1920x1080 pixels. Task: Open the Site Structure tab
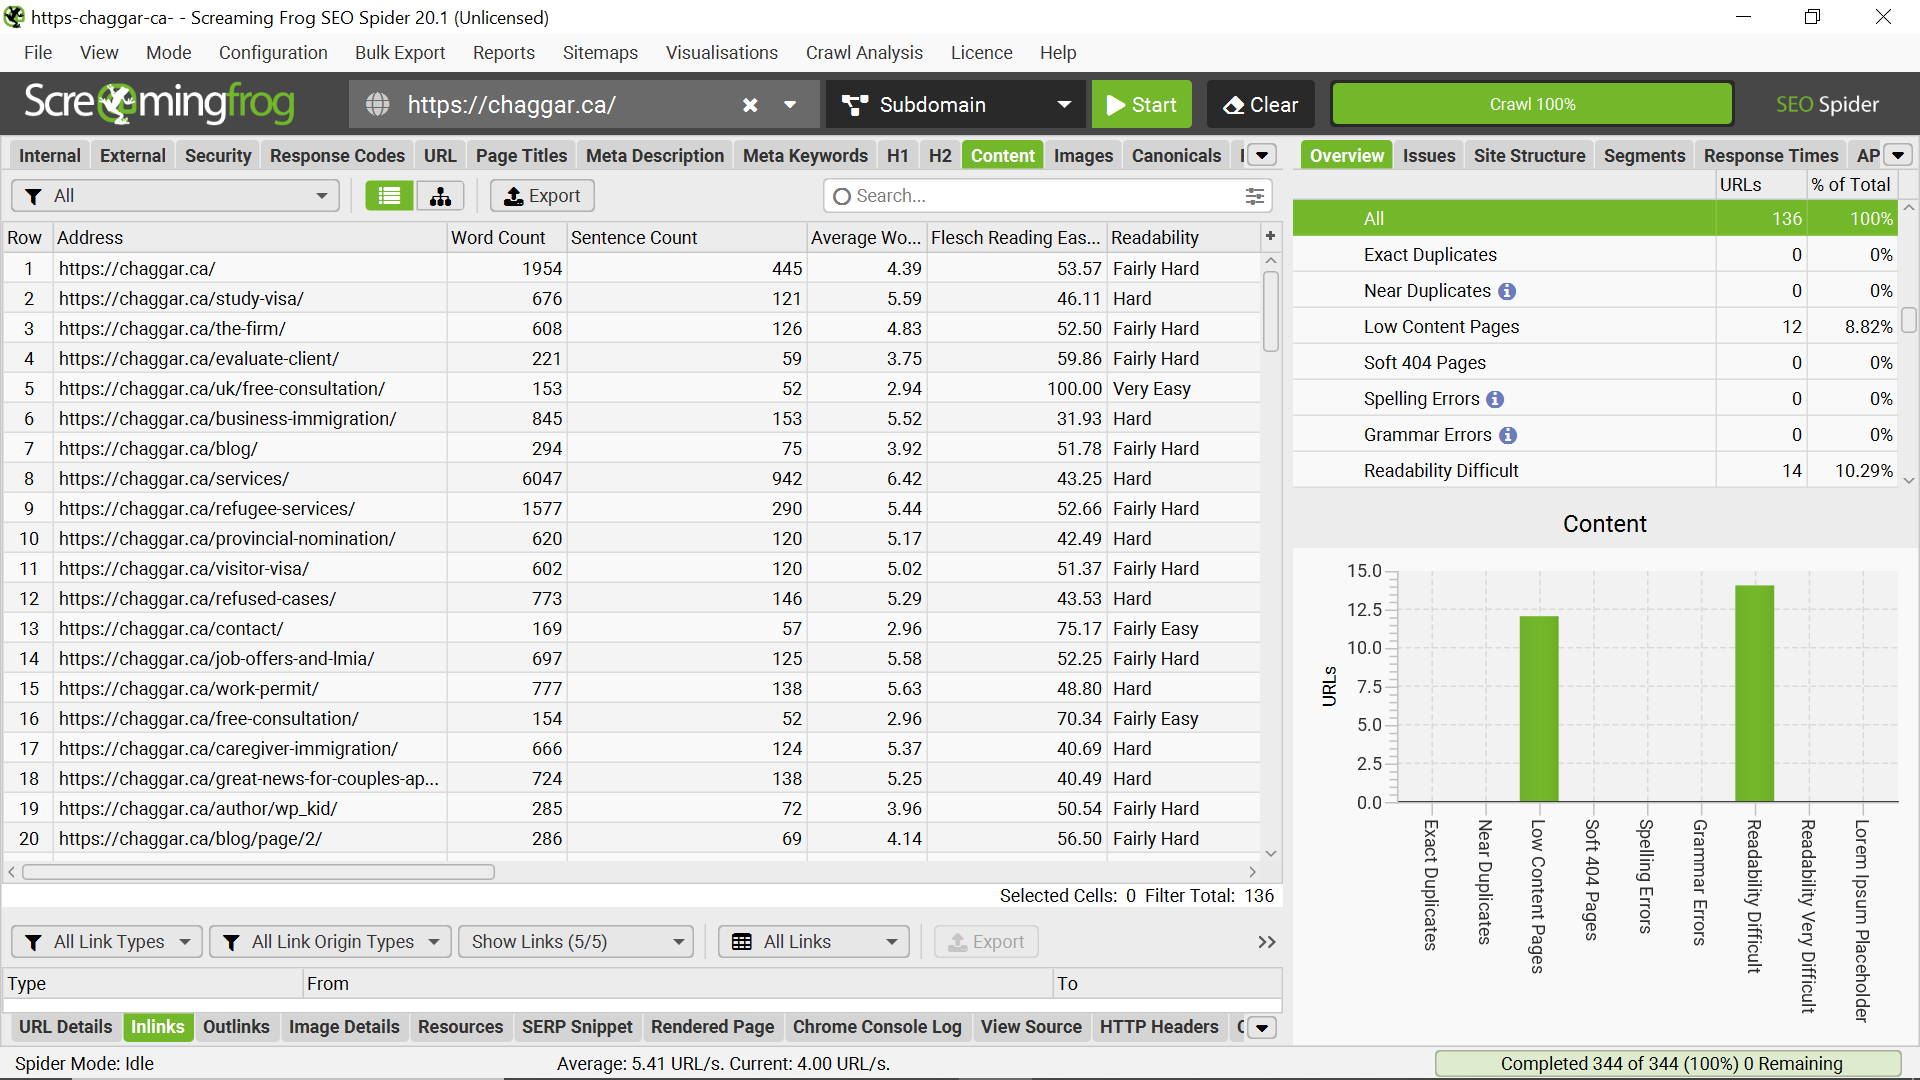[1529, 156]
